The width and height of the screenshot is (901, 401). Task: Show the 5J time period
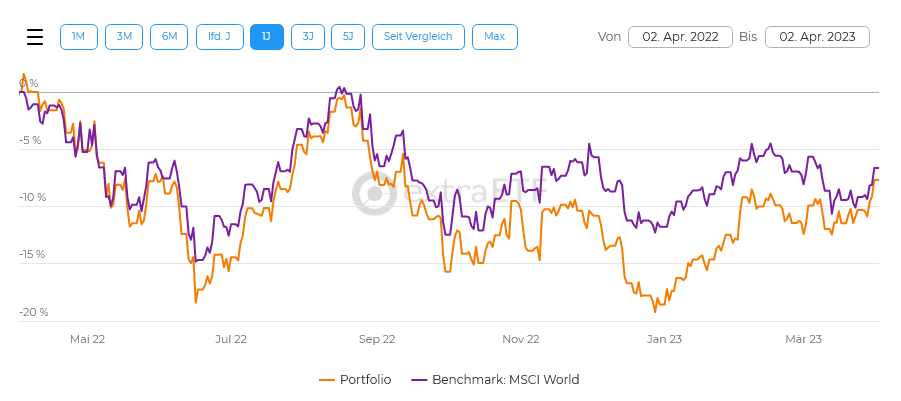348,37
